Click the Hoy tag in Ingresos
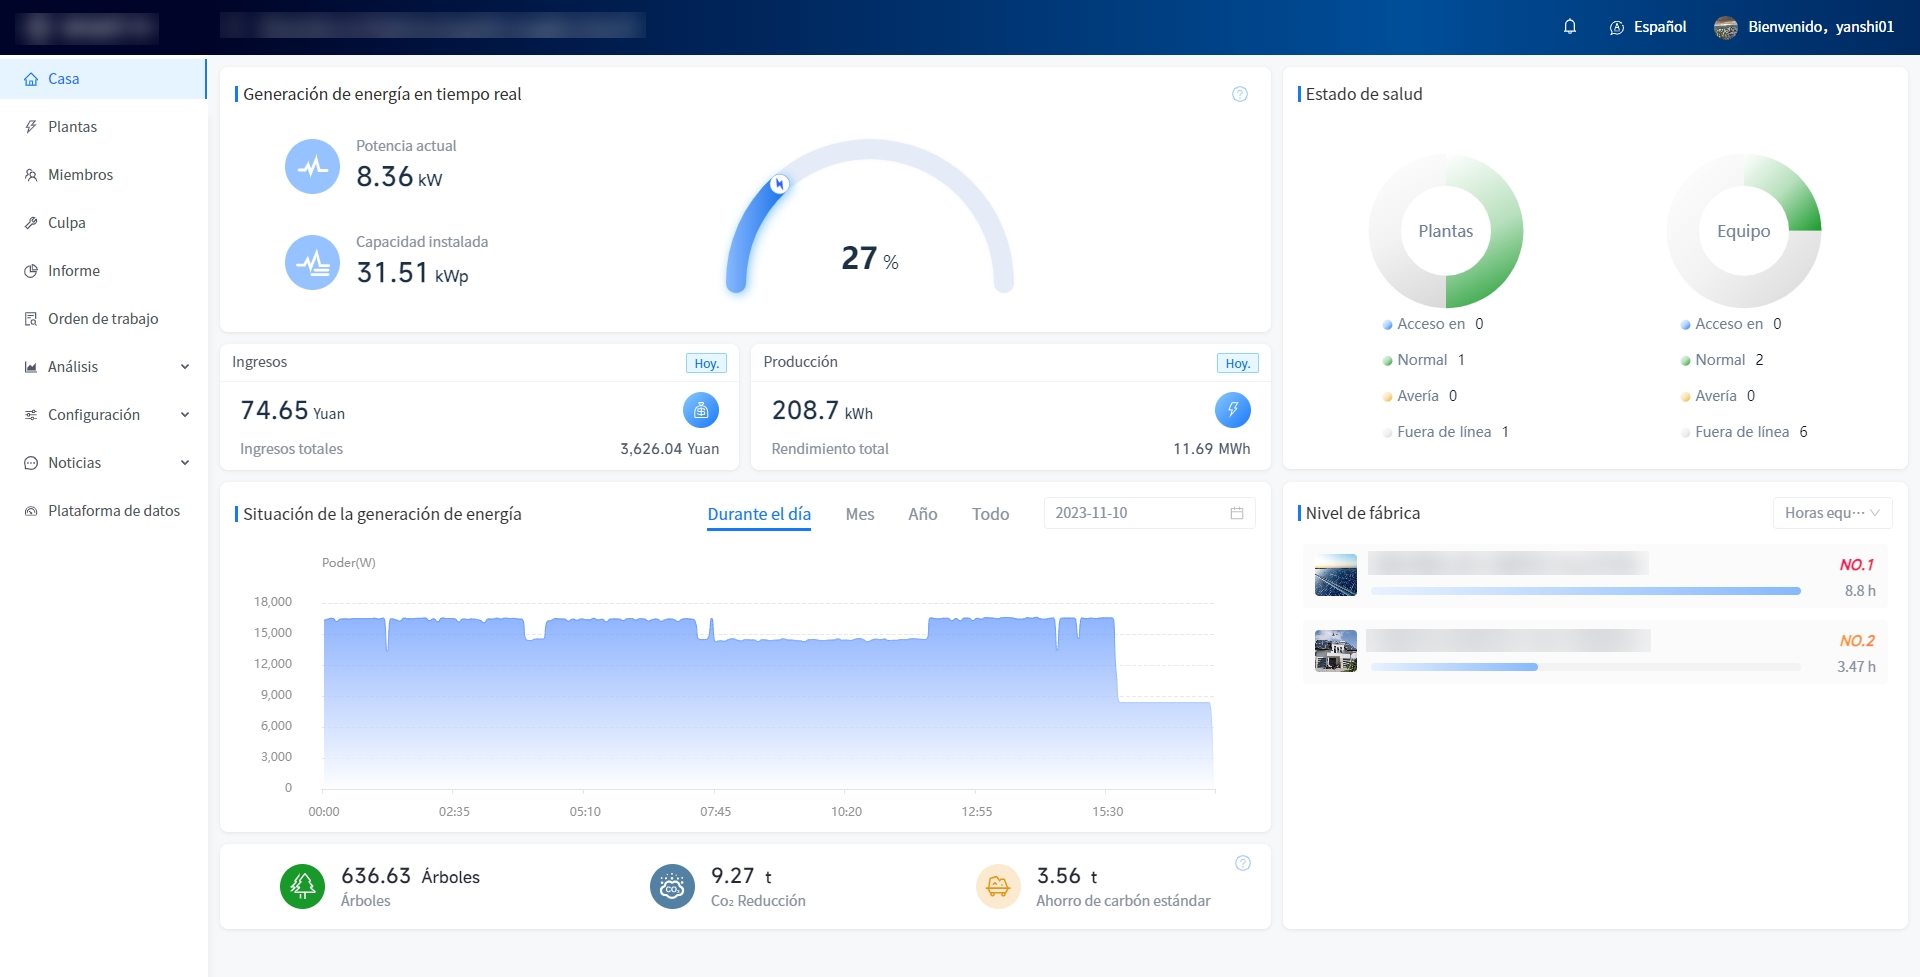 click(x=707, y=364)
